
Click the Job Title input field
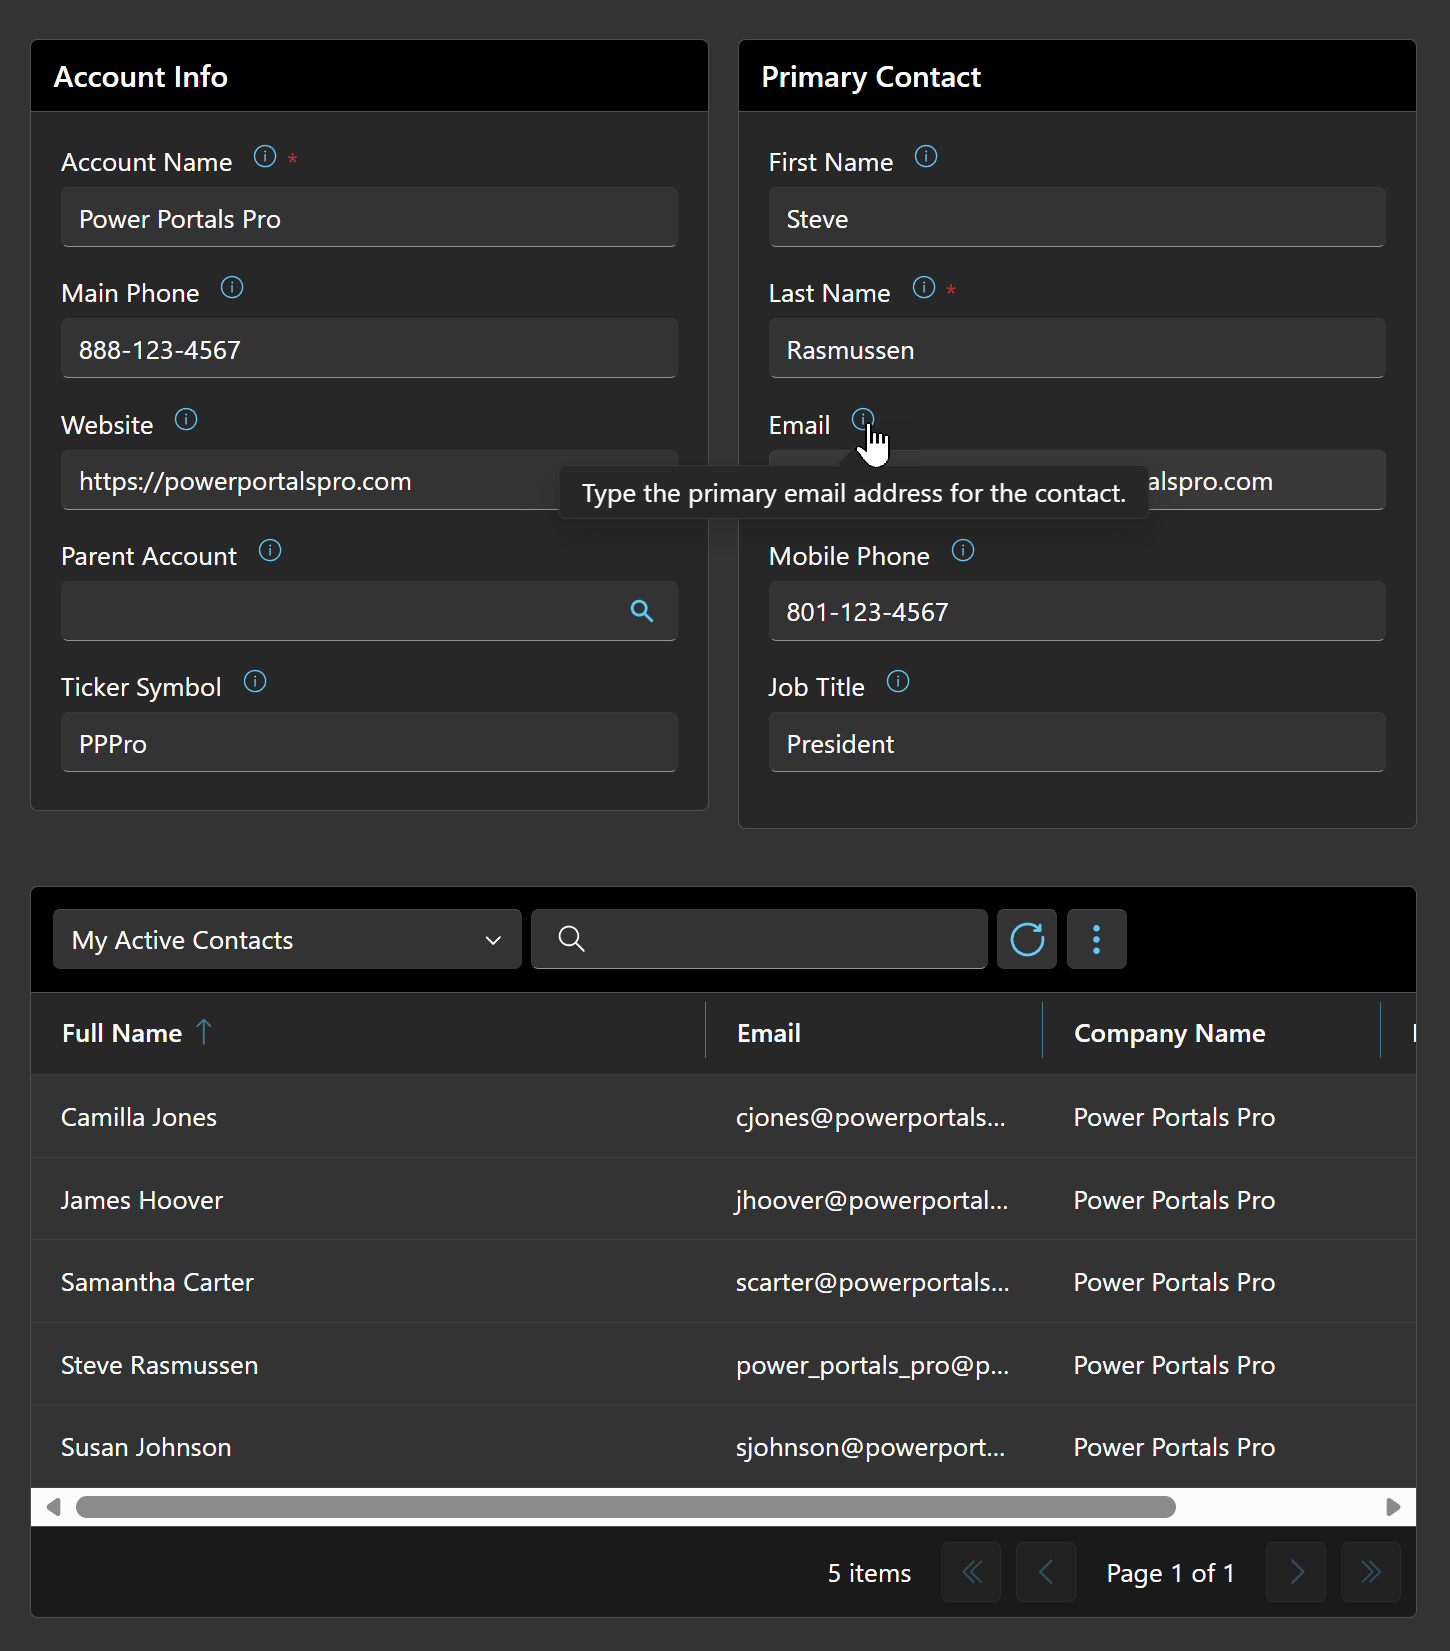(1077, 742)
